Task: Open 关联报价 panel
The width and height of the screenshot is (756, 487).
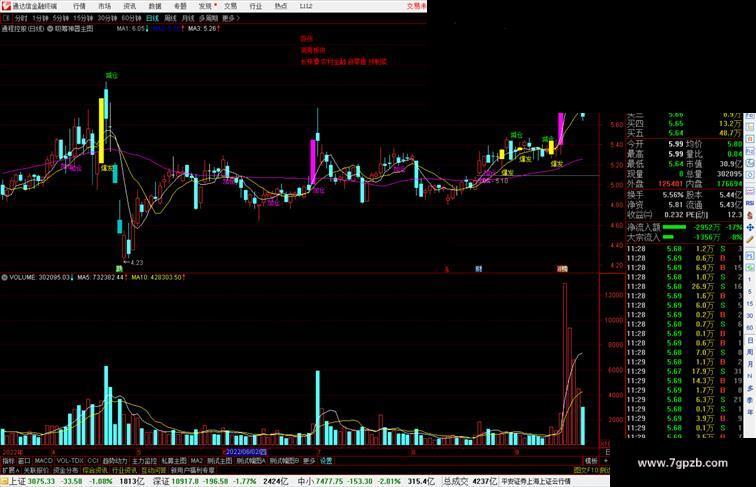Action: tap(36, 470)
